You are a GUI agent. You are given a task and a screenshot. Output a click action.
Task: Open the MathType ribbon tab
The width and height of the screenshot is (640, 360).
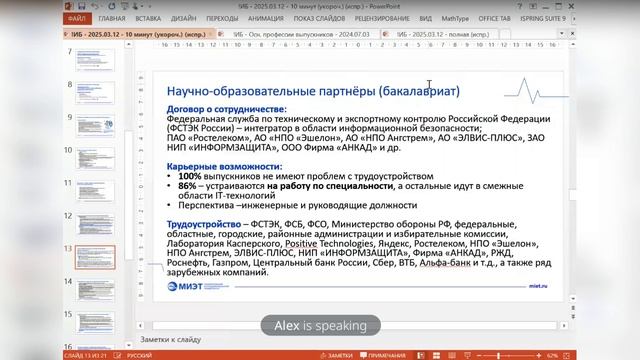click(455, 18)
